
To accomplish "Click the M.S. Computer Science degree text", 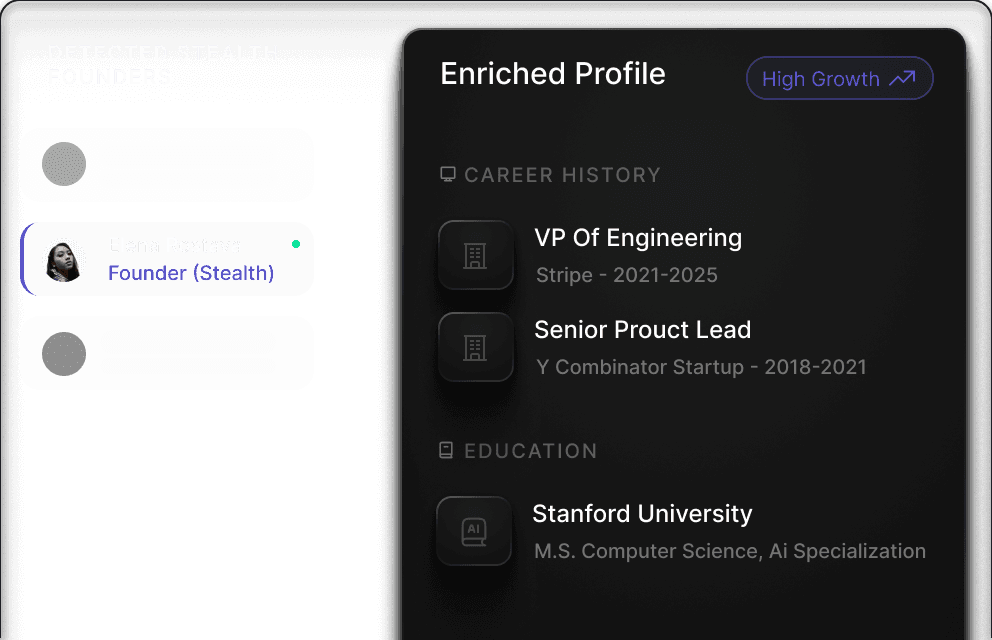I will [x=730, y=551].
